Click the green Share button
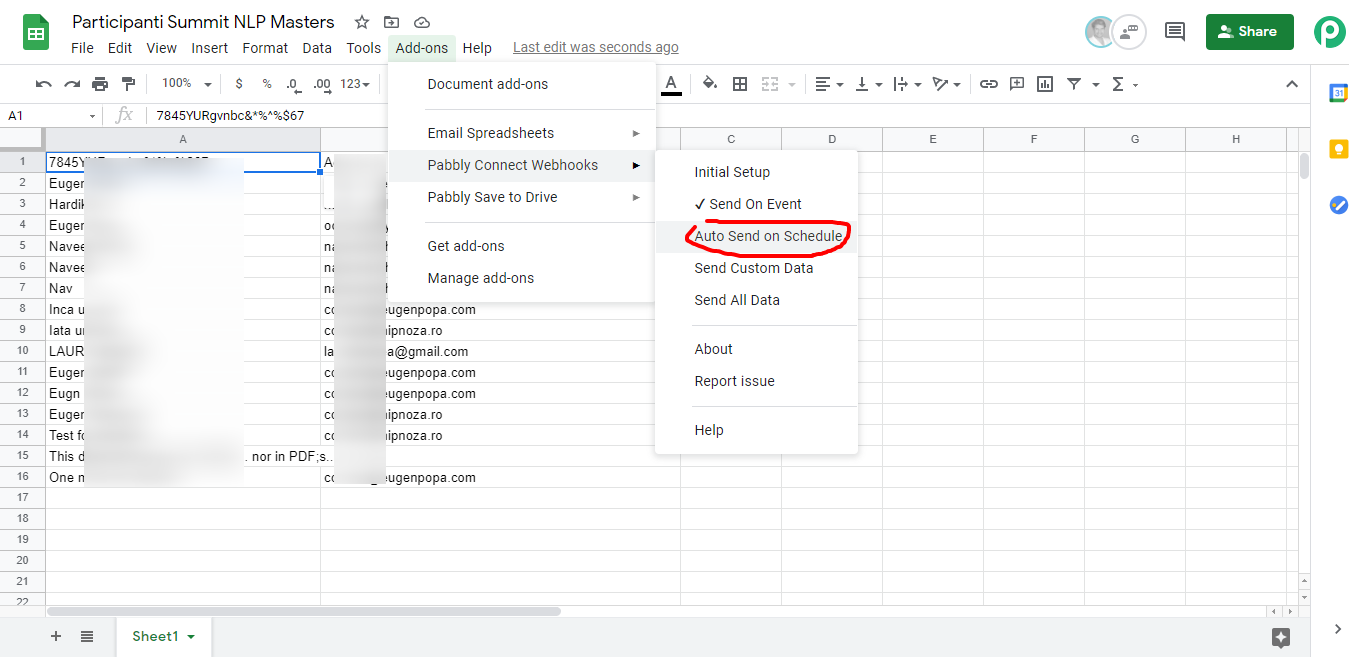1349x657 pixels. pyautogui.click(x=1250, y=31)
